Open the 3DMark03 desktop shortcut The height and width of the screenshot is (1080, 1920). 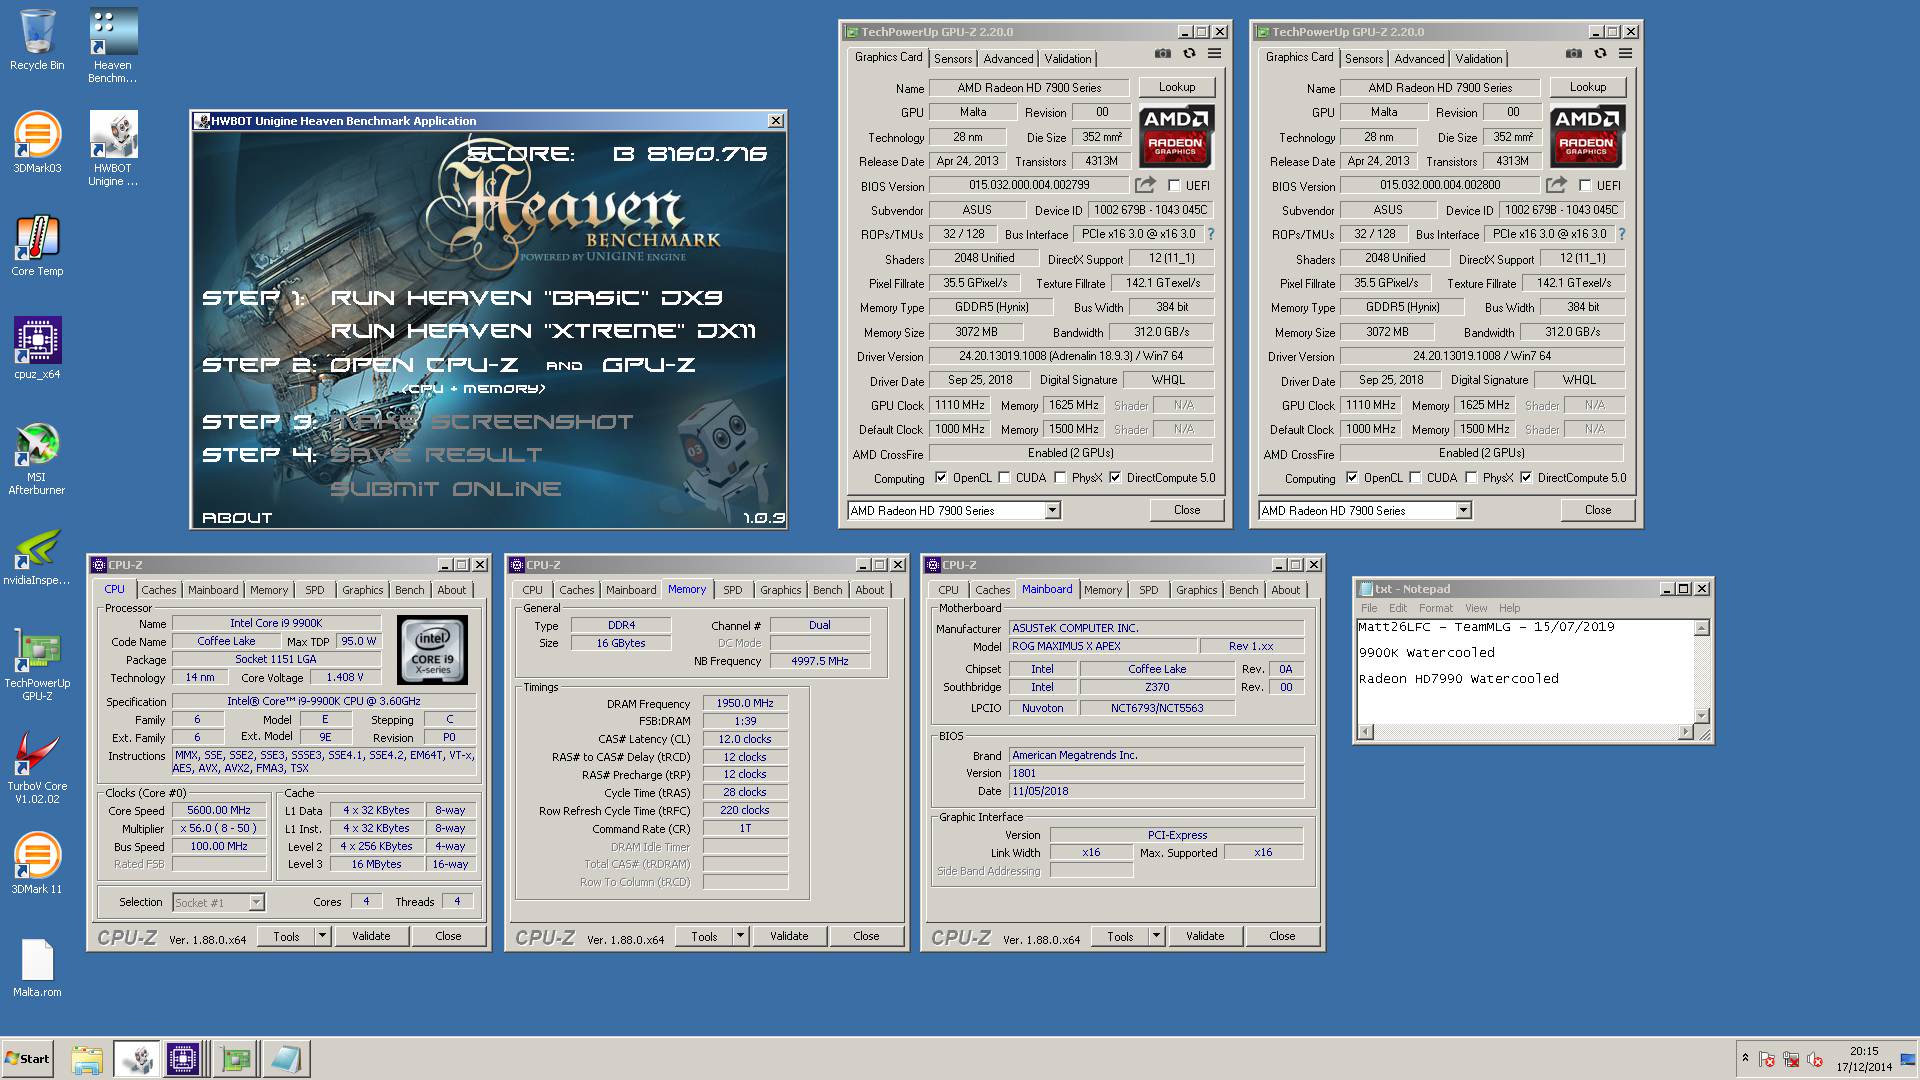tap(37, 142)
